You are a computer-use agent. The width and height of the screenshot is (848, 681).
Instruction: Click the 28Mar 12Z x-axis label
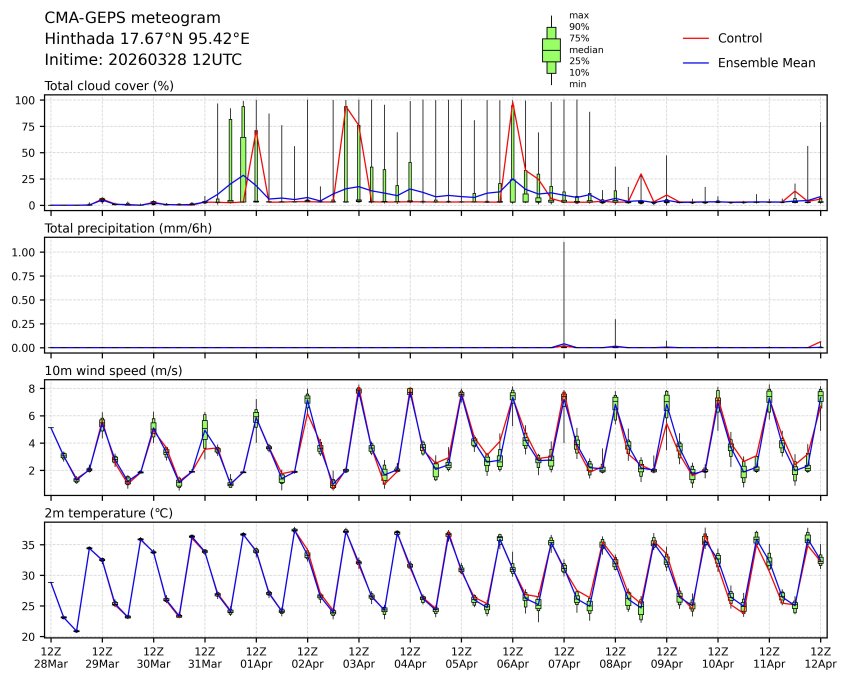pos(51,657)
